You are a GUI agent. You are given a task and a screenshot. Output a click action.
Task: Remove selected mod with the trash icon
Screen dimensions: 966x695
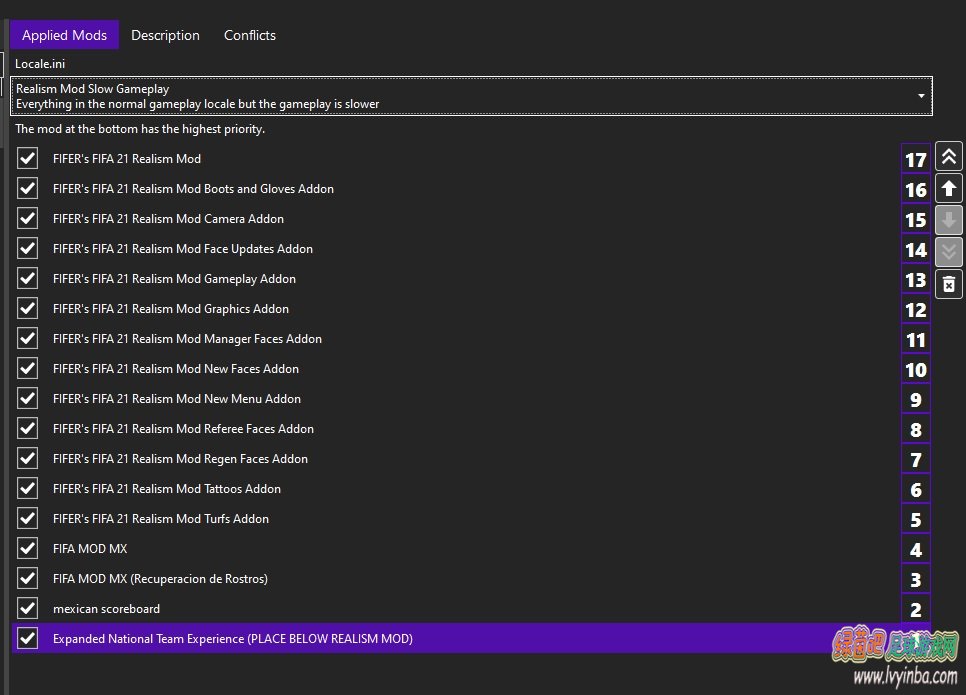pyautogui.click(x=949, y=284)
